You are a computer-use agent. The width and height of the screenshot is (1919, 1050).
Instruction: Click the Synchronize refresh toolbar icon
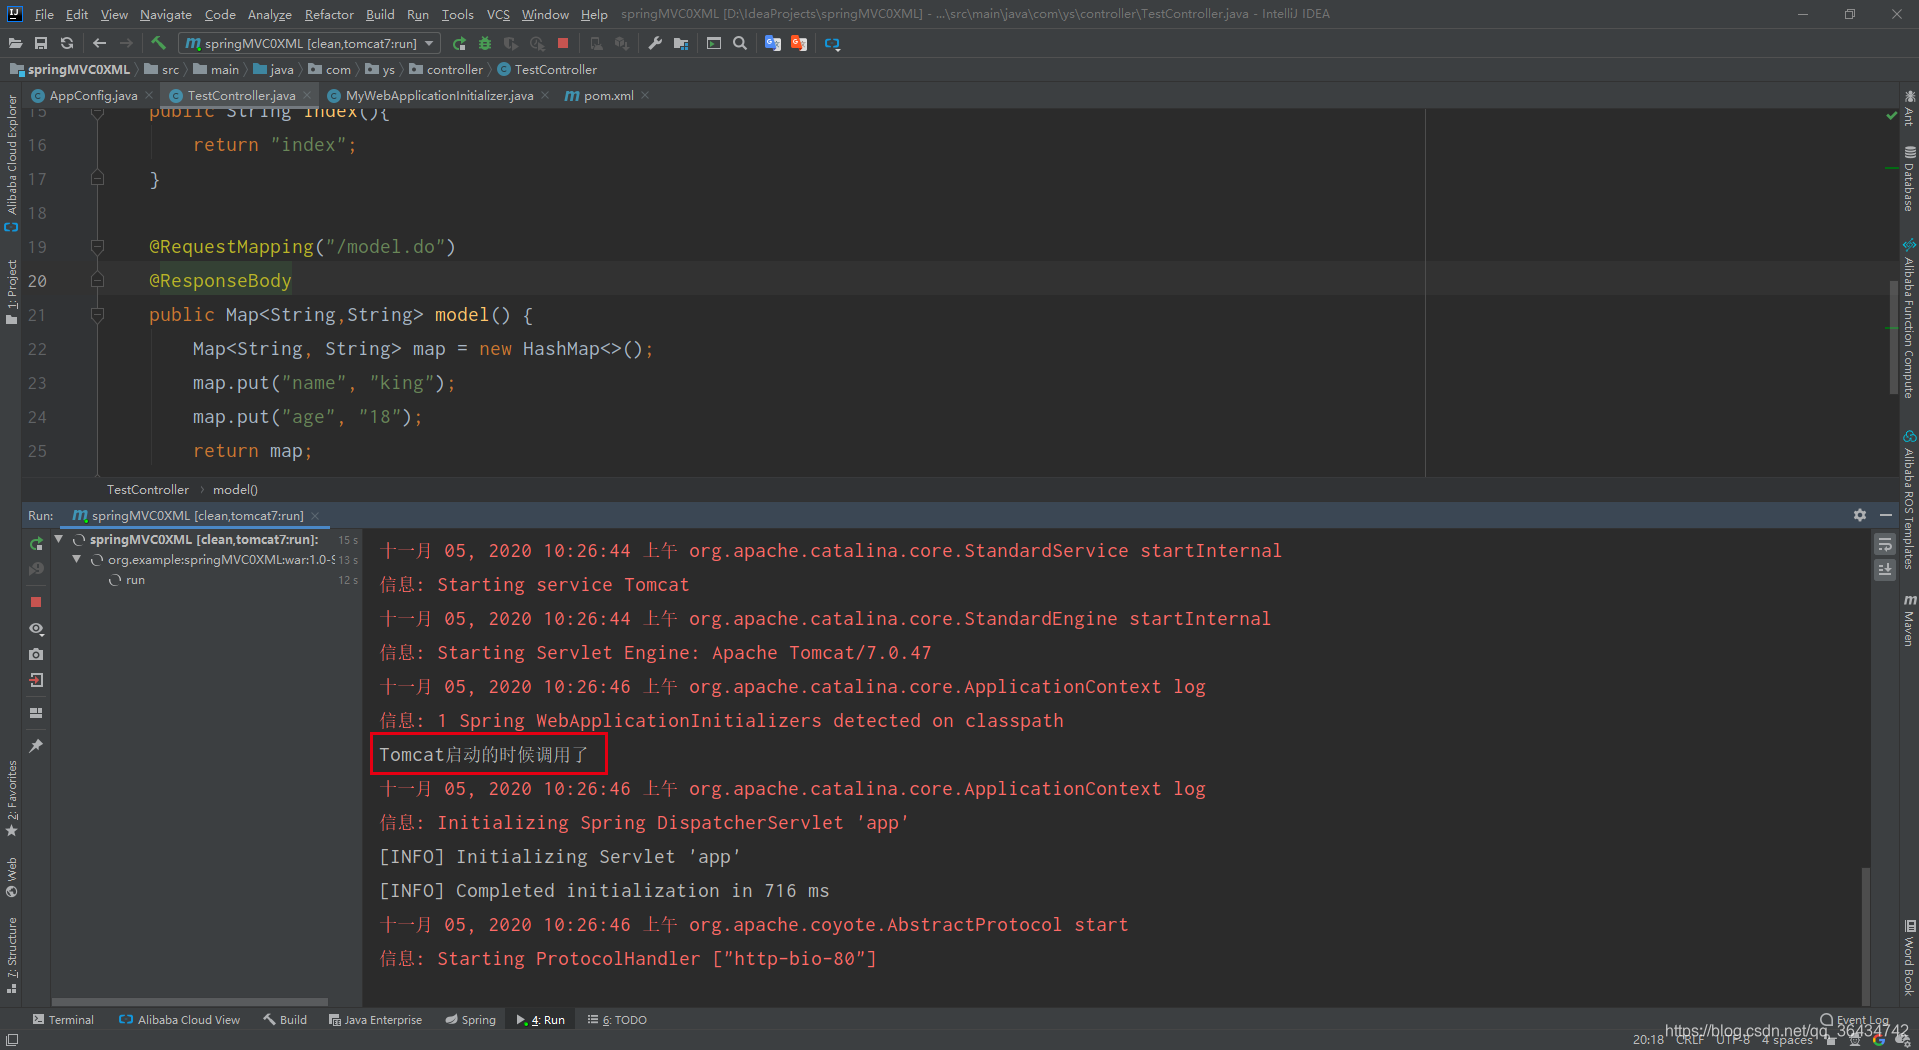click(x=67, y=43)
